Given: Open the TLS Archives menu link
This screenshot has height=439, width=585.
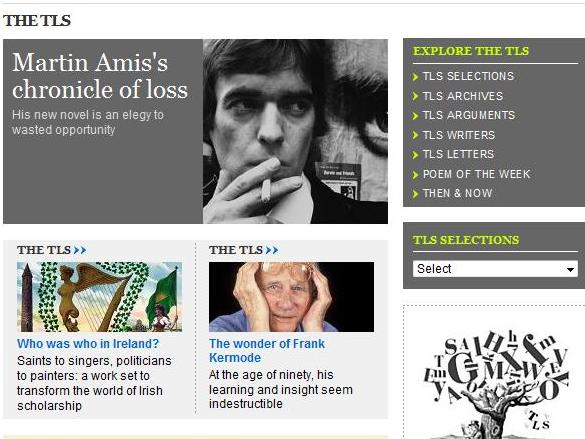Looking at the screenshot, I should 463,96.
